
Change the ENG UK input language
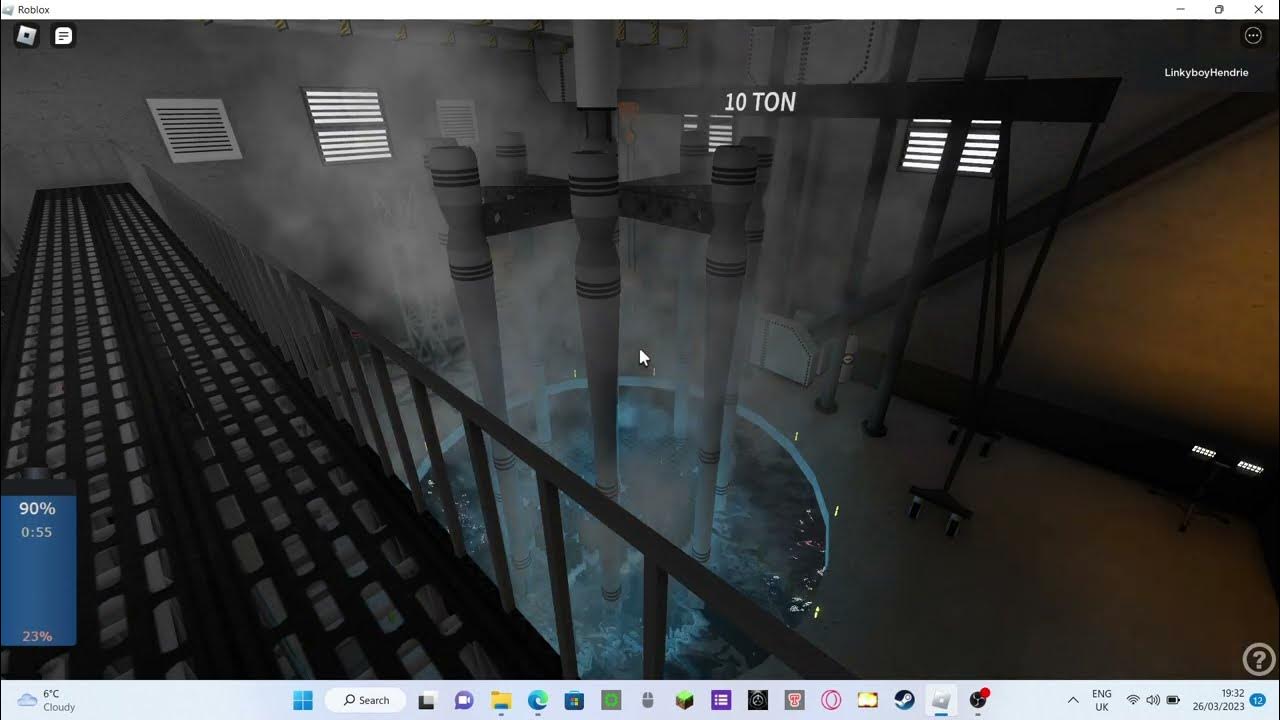(x=1101, y=700)
